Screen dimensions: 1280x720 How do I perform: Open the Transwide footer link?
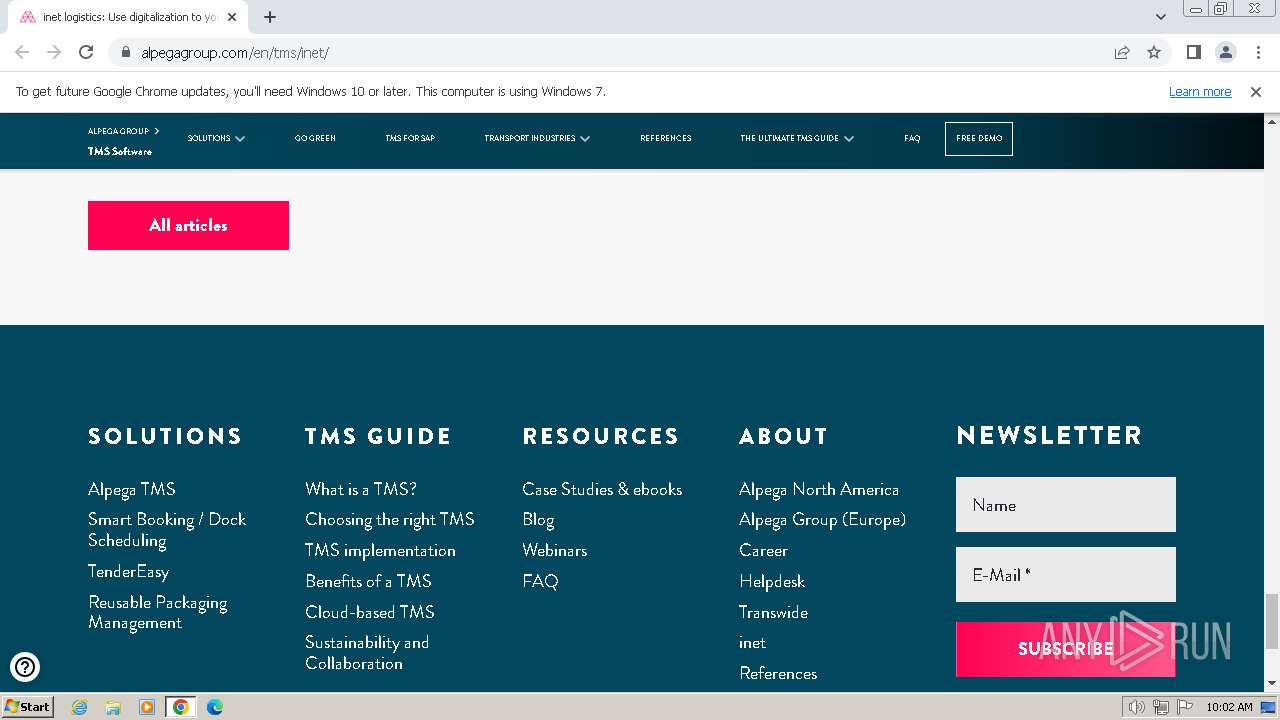[773, 612]
